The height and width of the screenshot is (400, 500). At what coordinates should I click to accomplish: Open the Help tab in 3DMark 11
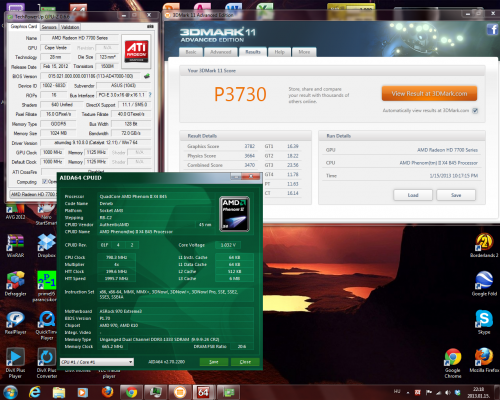pyautogui.click(x=279, y=52)
